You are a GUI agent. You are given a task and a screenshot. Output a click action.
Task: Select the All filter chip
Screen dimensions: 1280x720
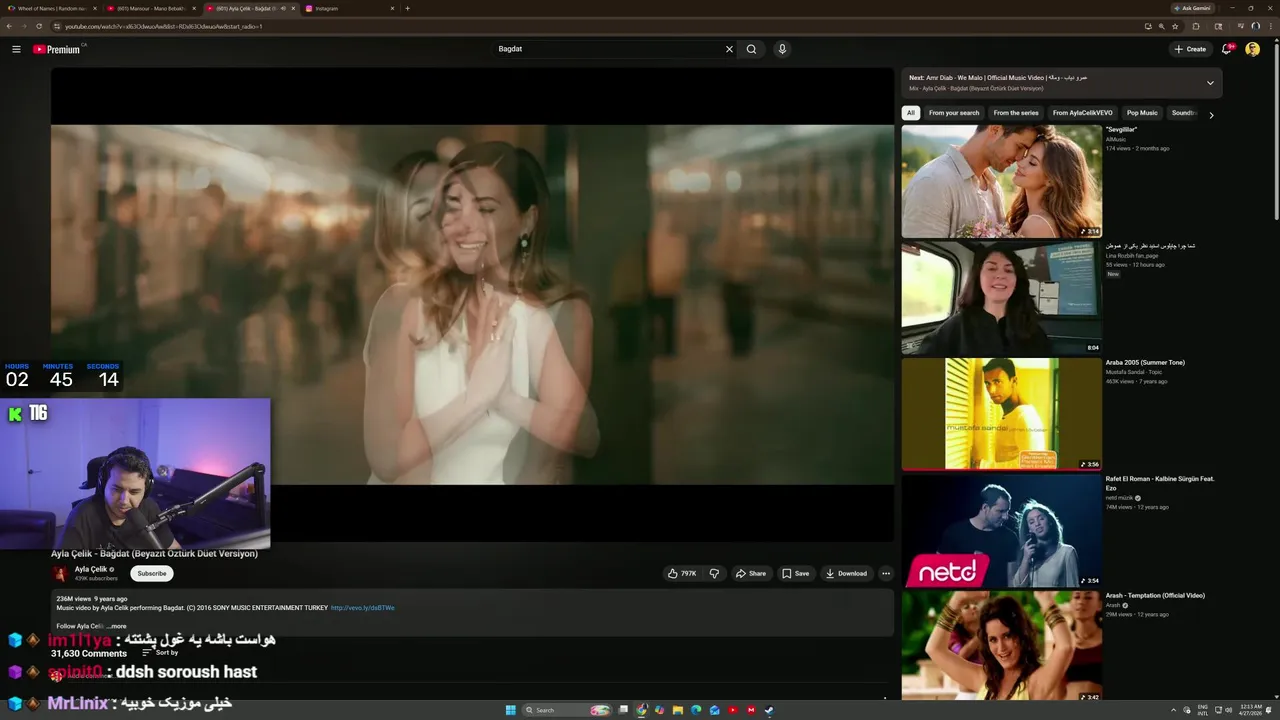click(x=910, y=113)
